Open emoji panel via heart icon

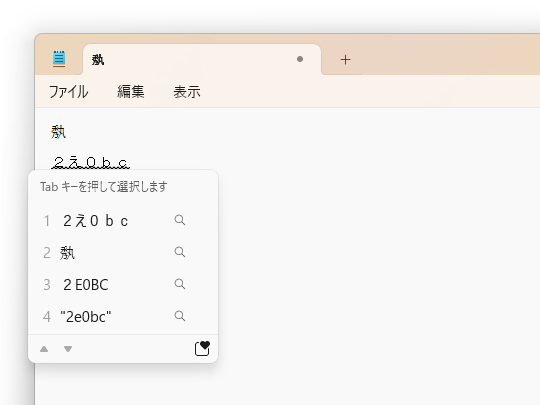click(x=202, y=348)
